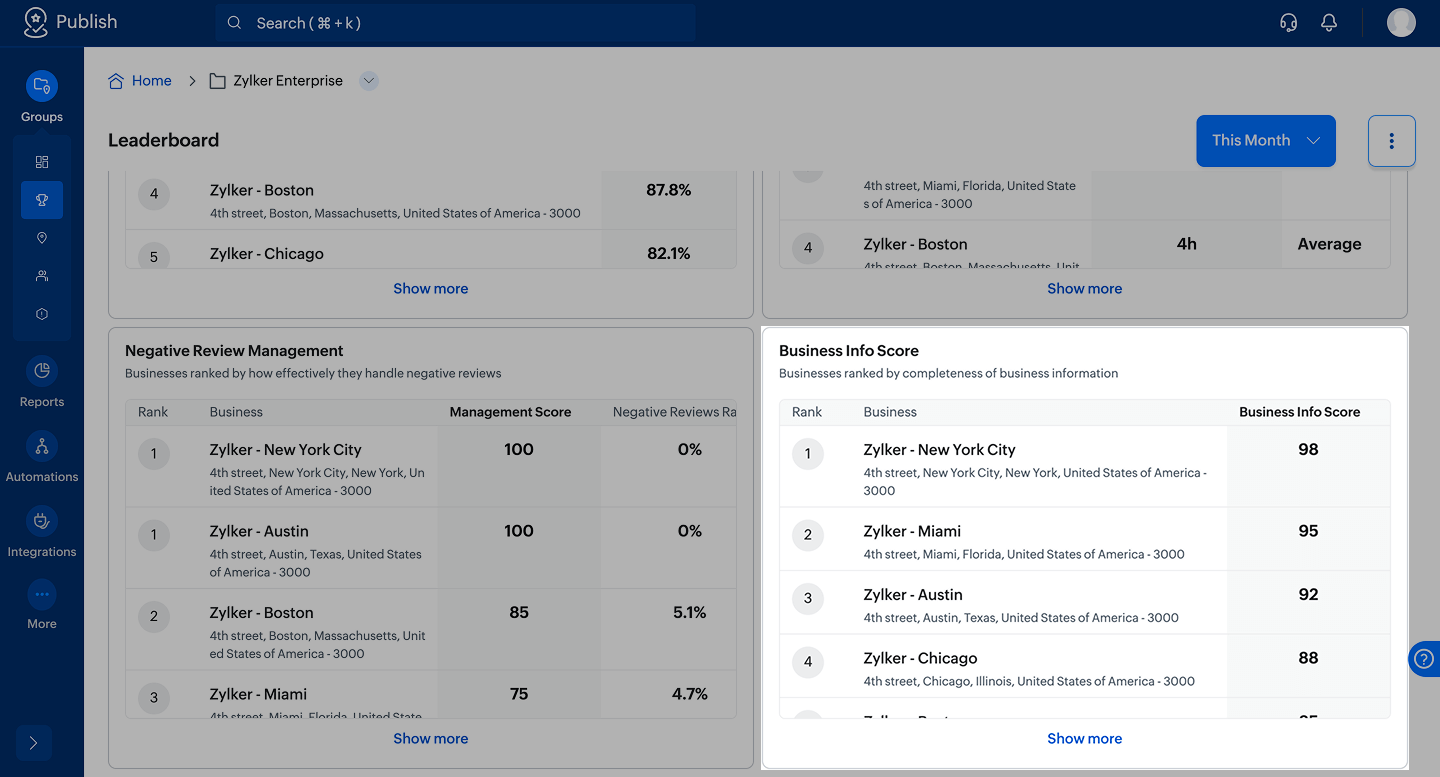
Task: Open the More menu in sidebar
Action: (x=42, y=596)
